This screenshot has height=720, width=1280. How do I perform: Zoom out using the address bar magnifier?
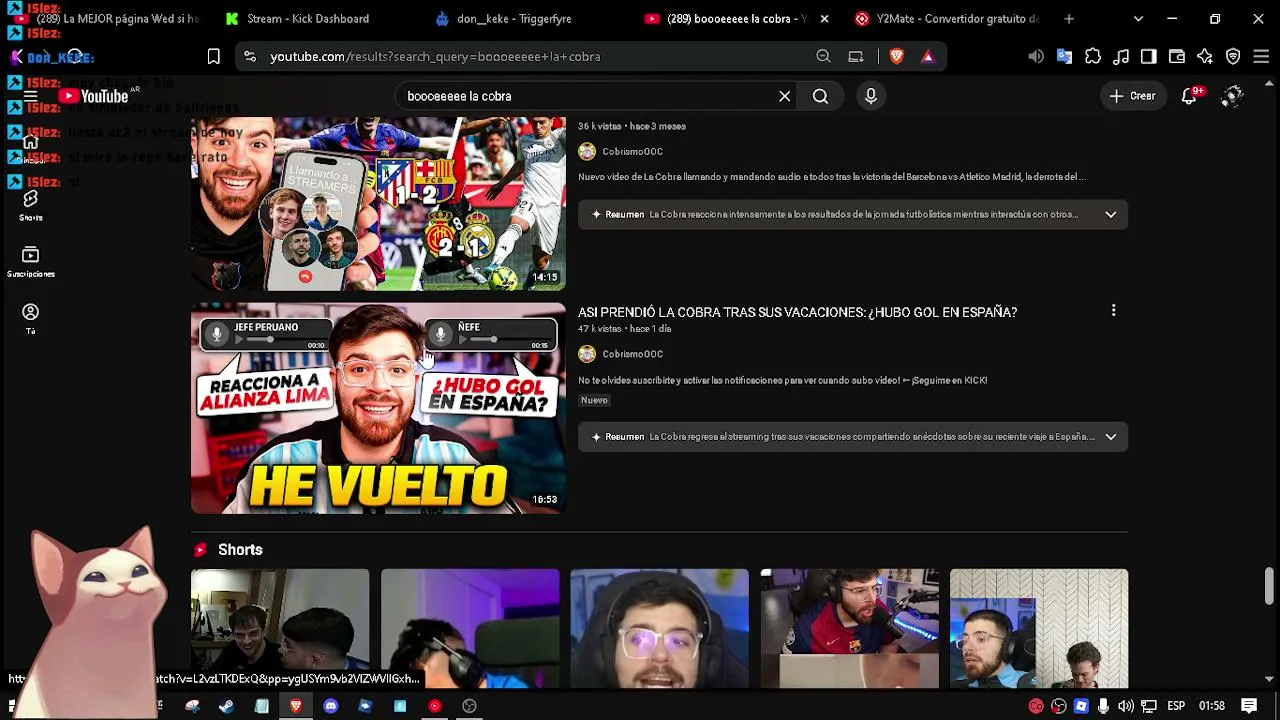coord(823,57)
